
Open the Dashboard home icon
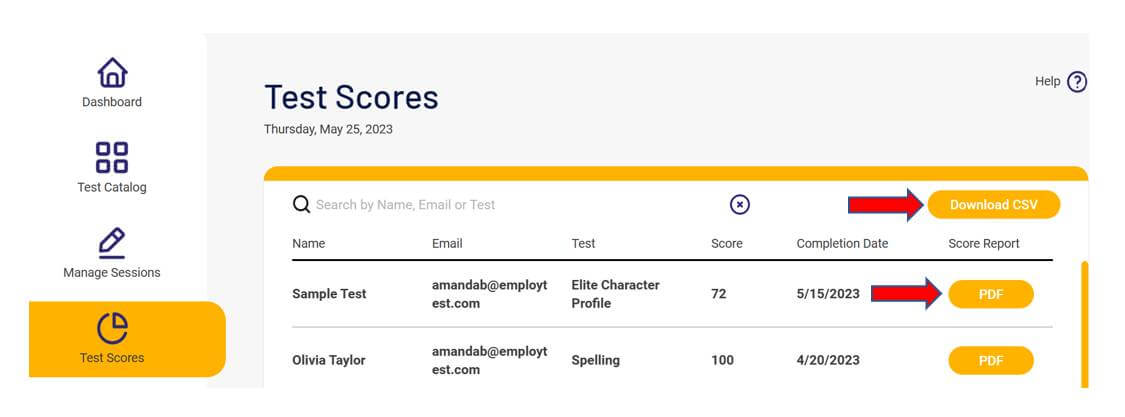pos(112,73)
